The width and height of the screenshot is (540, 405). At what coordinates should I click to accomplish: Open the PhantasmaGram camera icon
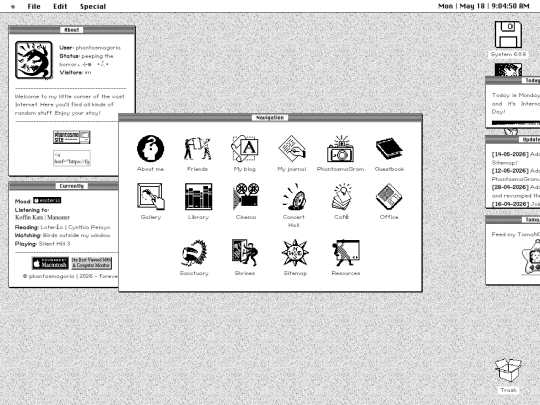(x=340, y=148)
